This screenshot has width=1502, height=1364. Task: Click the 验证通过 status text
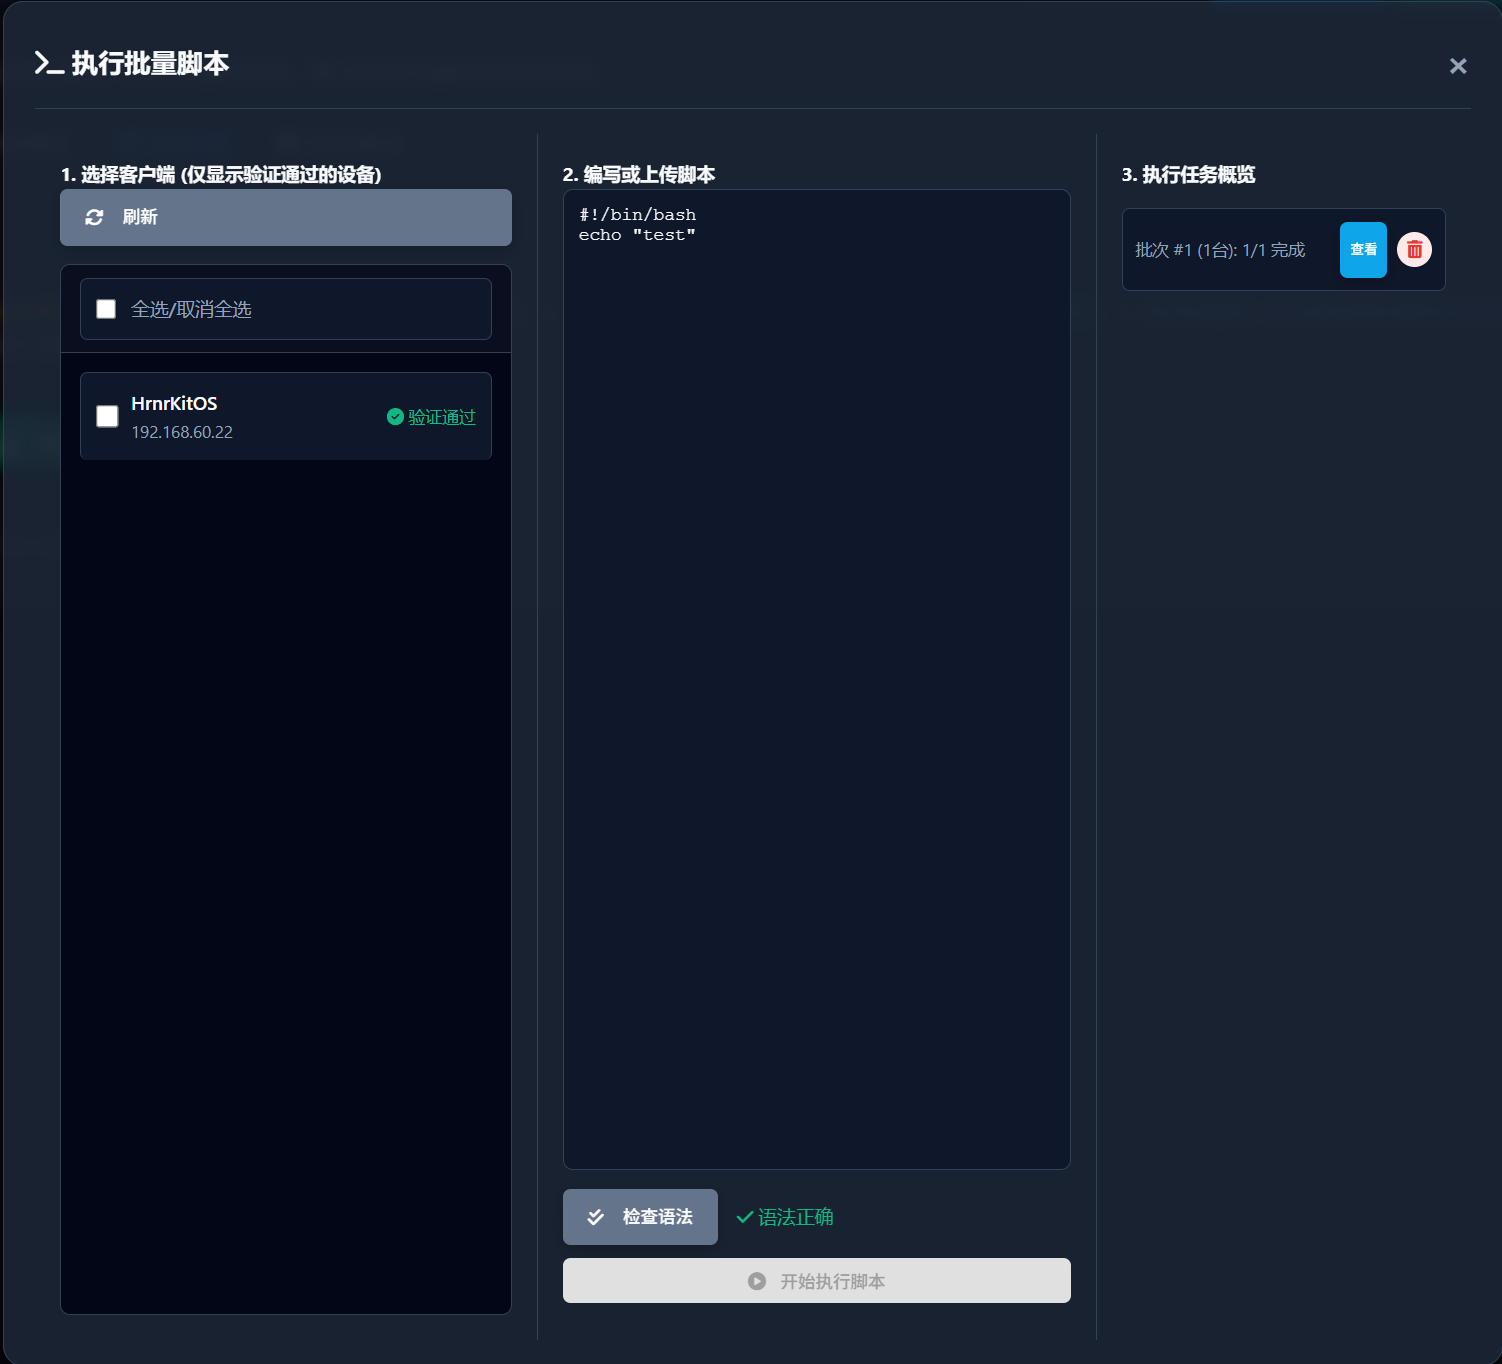click(442, 417)
